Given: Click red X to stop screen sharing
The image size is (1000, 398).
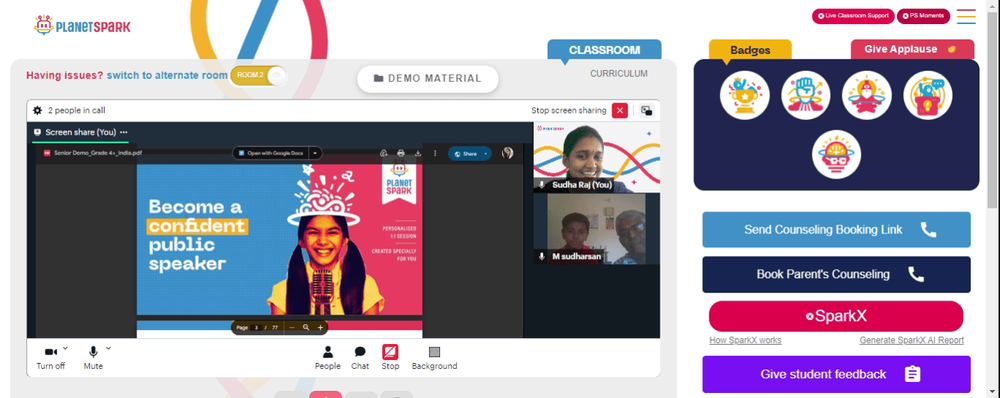Looking at the screenshot, I should [x=619, y=110].
